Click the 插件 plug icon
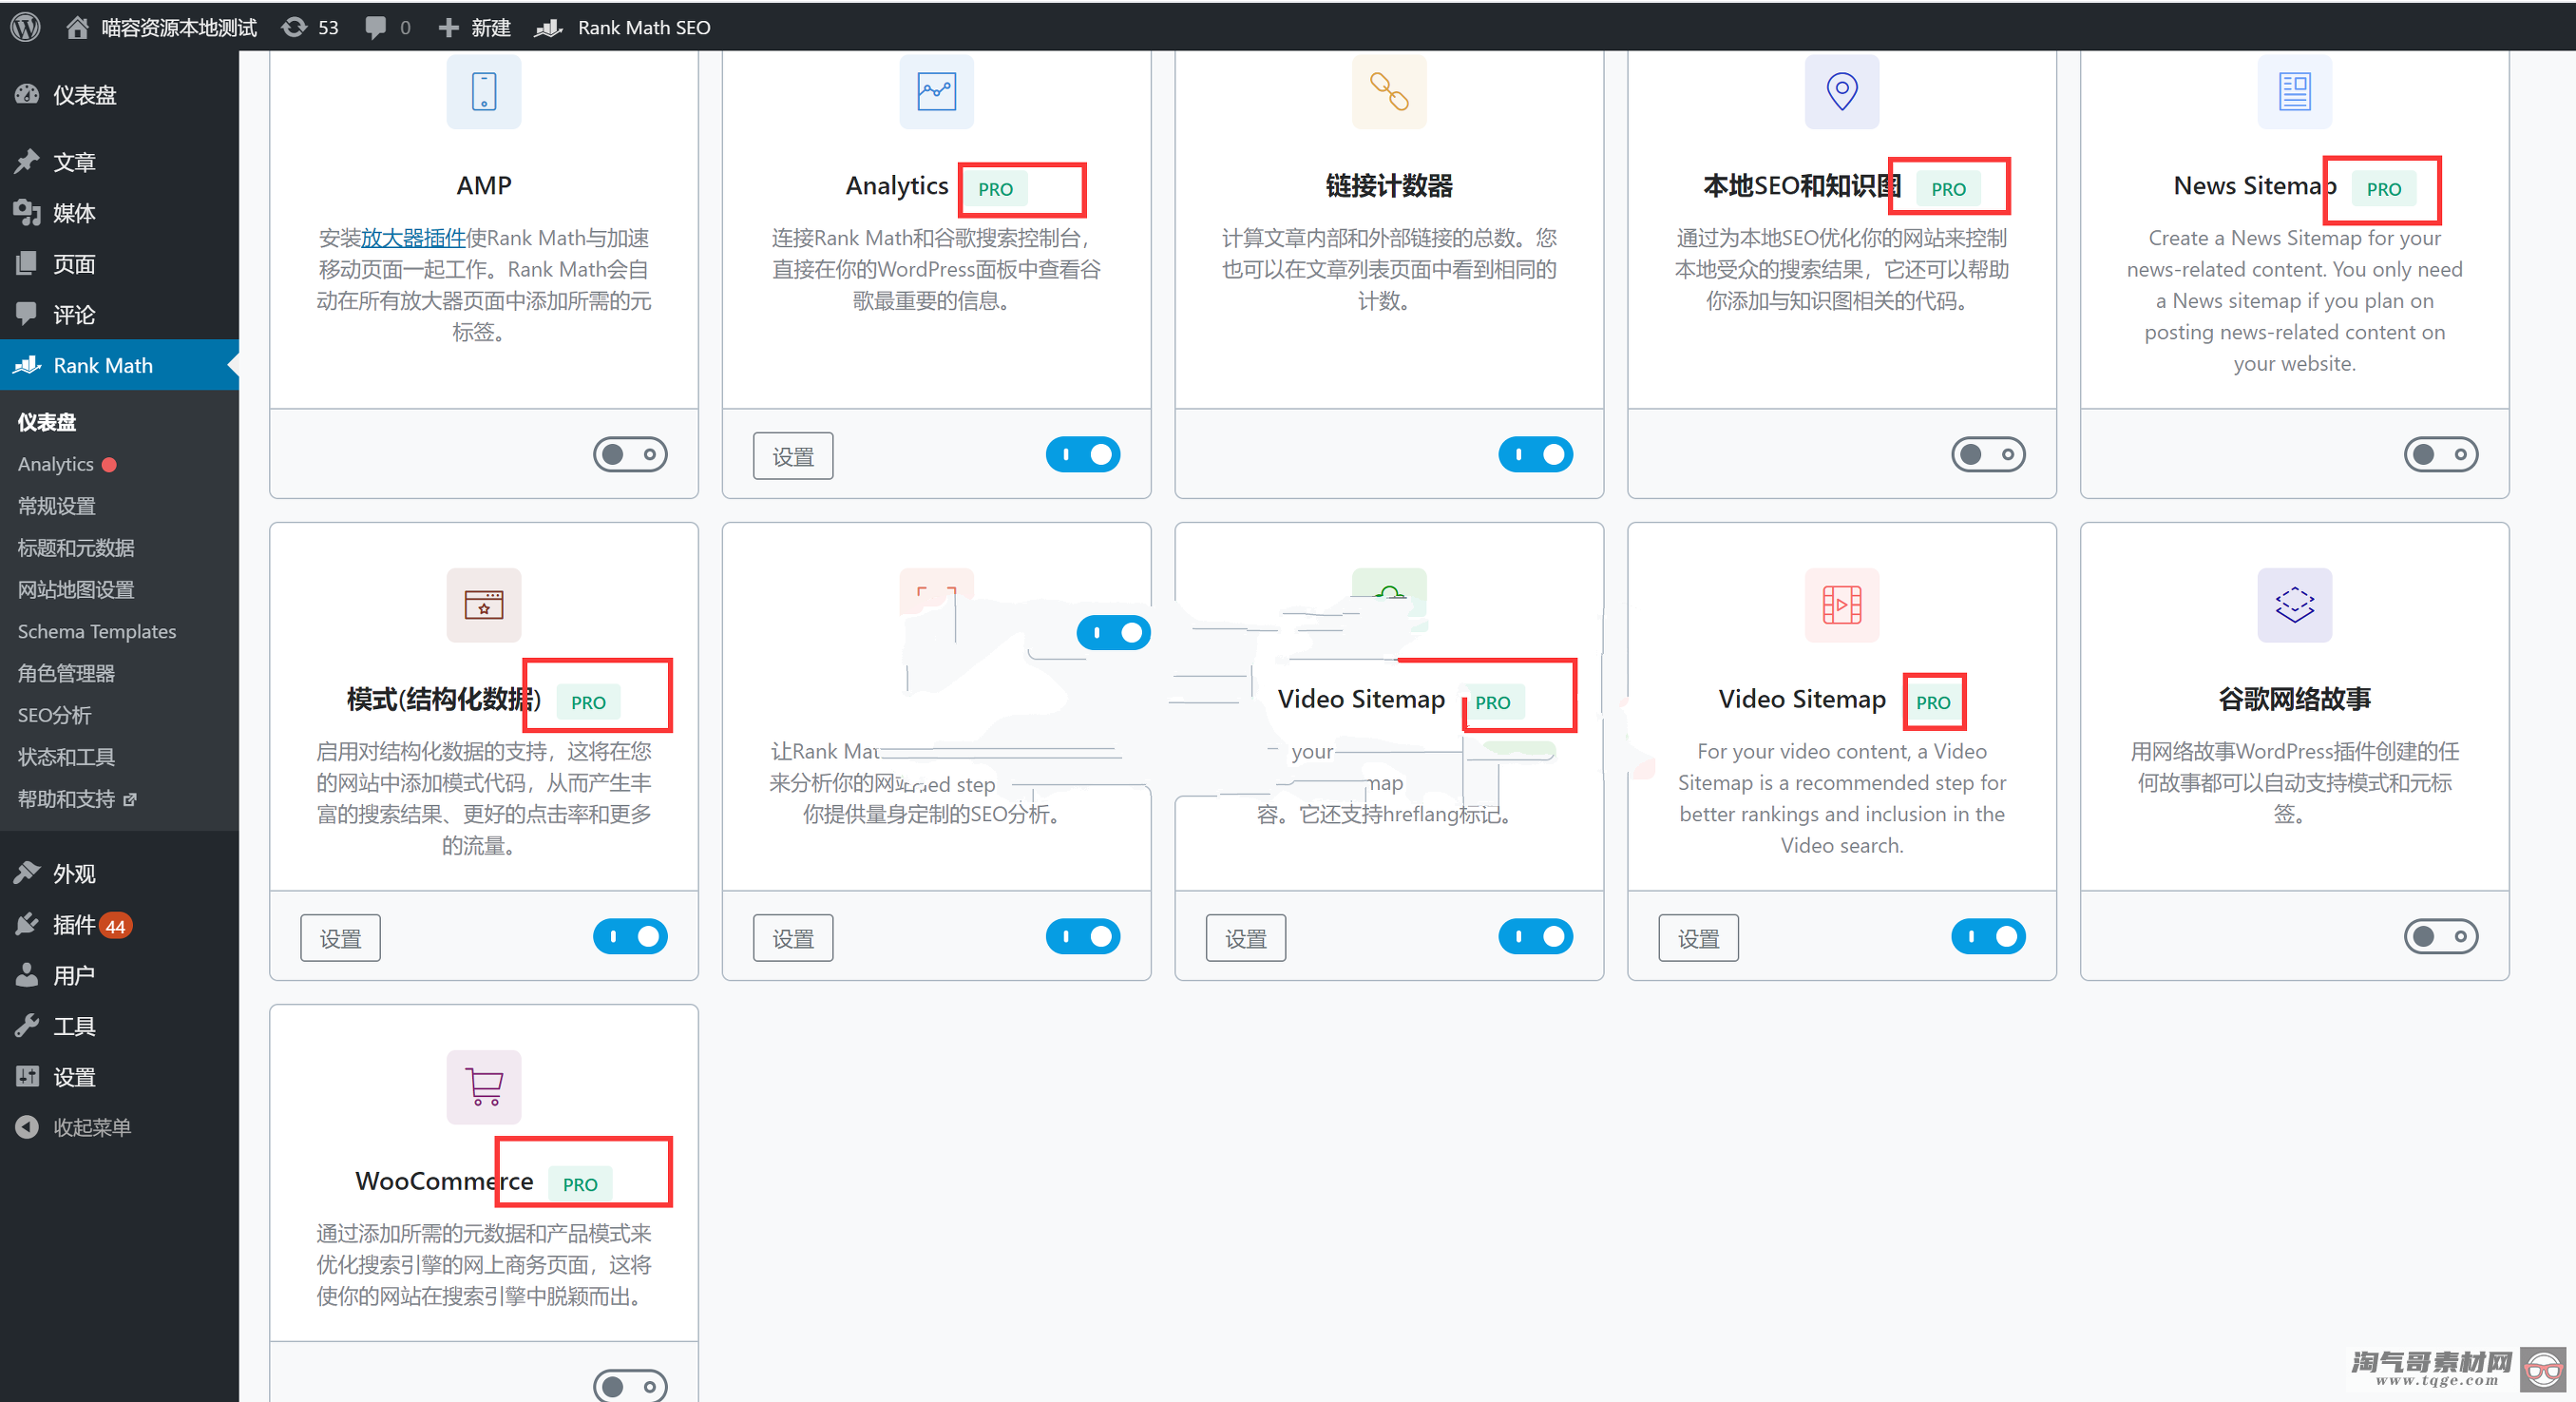This screenshot has width=2576, height=1402. (27, 924)
